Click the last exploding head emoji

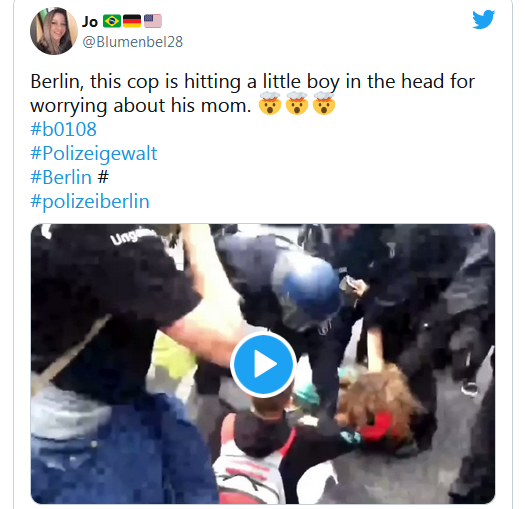click(x=324, y=103)
